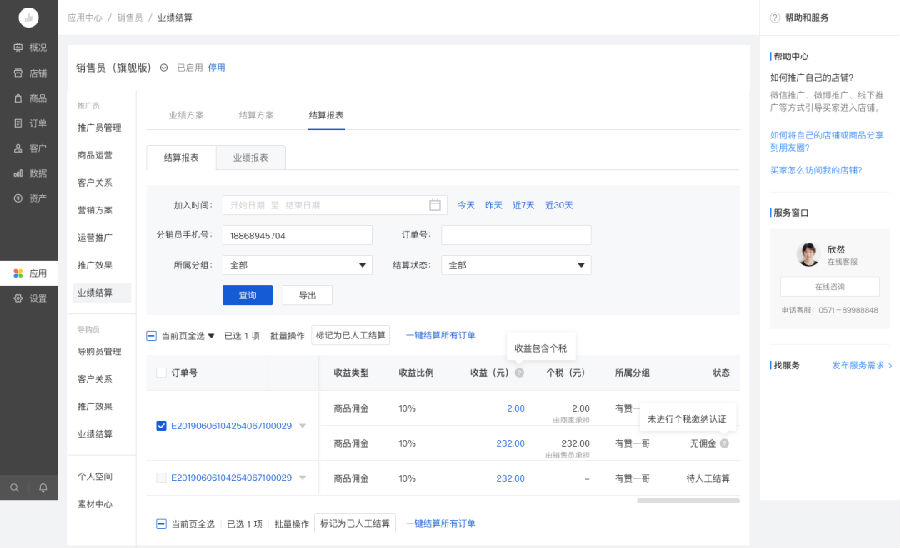Check the second order row checkbox
The width and height of the screenshot is (900, 548).
(x=161, y=477)
